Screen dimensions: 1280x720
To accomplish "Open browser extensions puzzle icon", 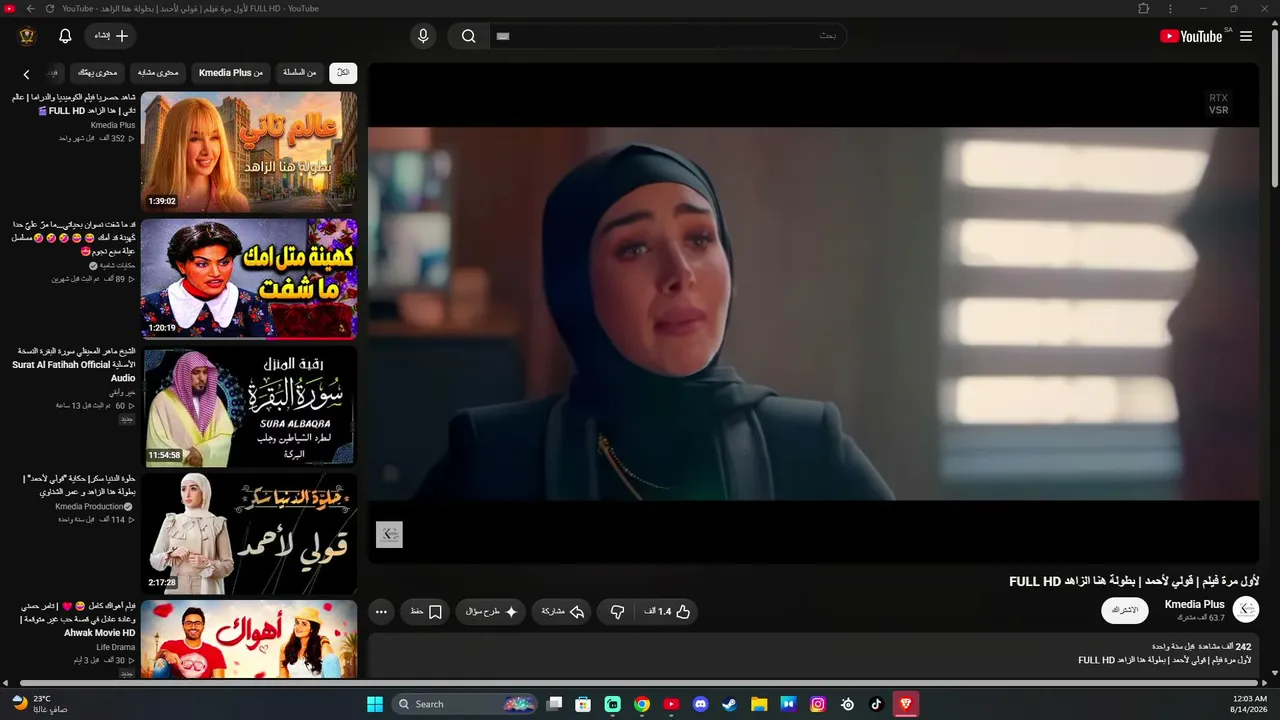I will 1144,9.
